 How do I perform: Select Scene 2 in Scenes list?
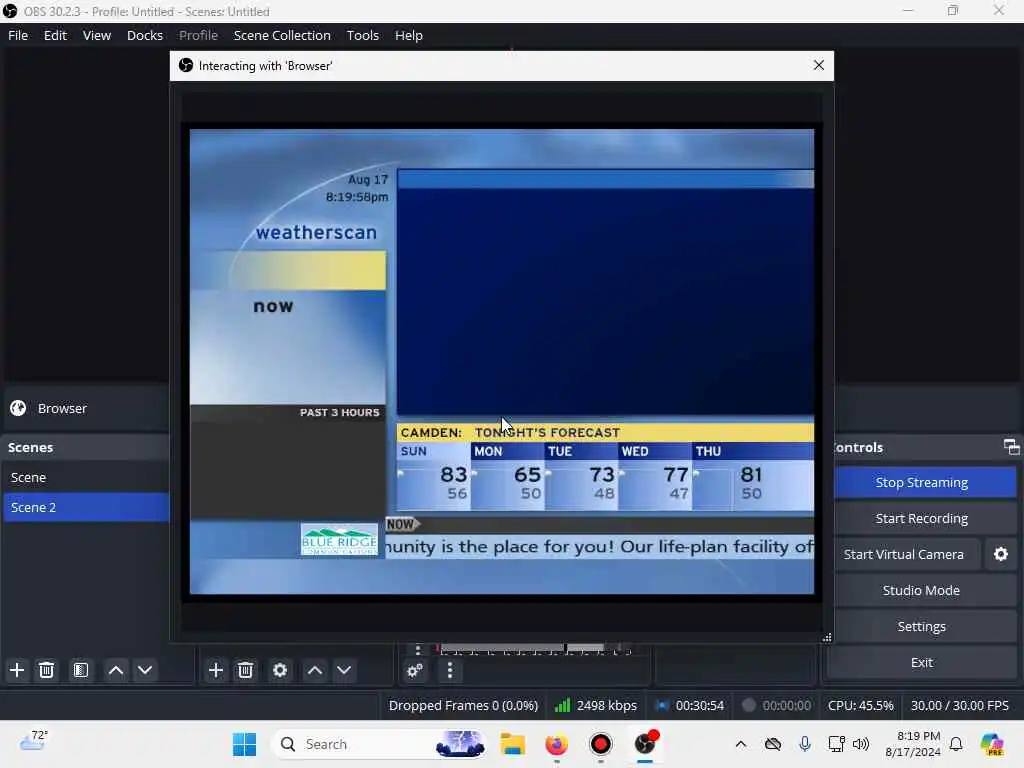coord(86,507)
